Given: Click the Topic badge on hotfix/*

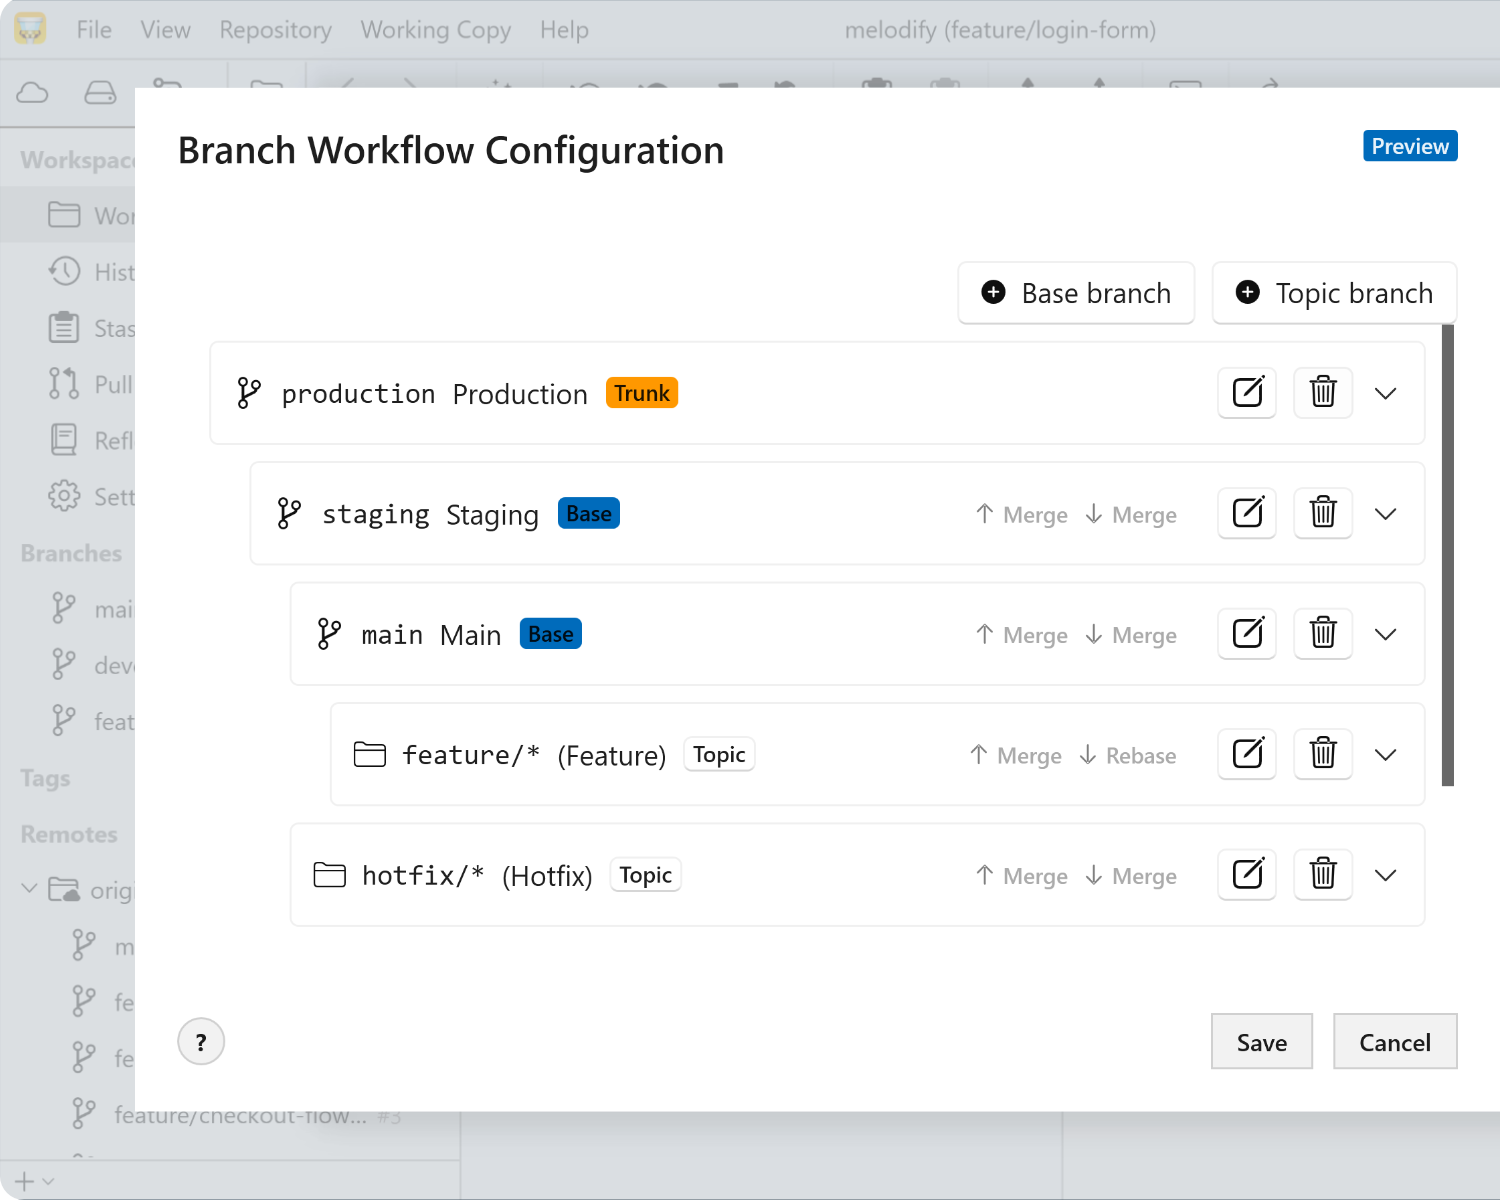Looking at the screenshot, I should coord(645,875).
